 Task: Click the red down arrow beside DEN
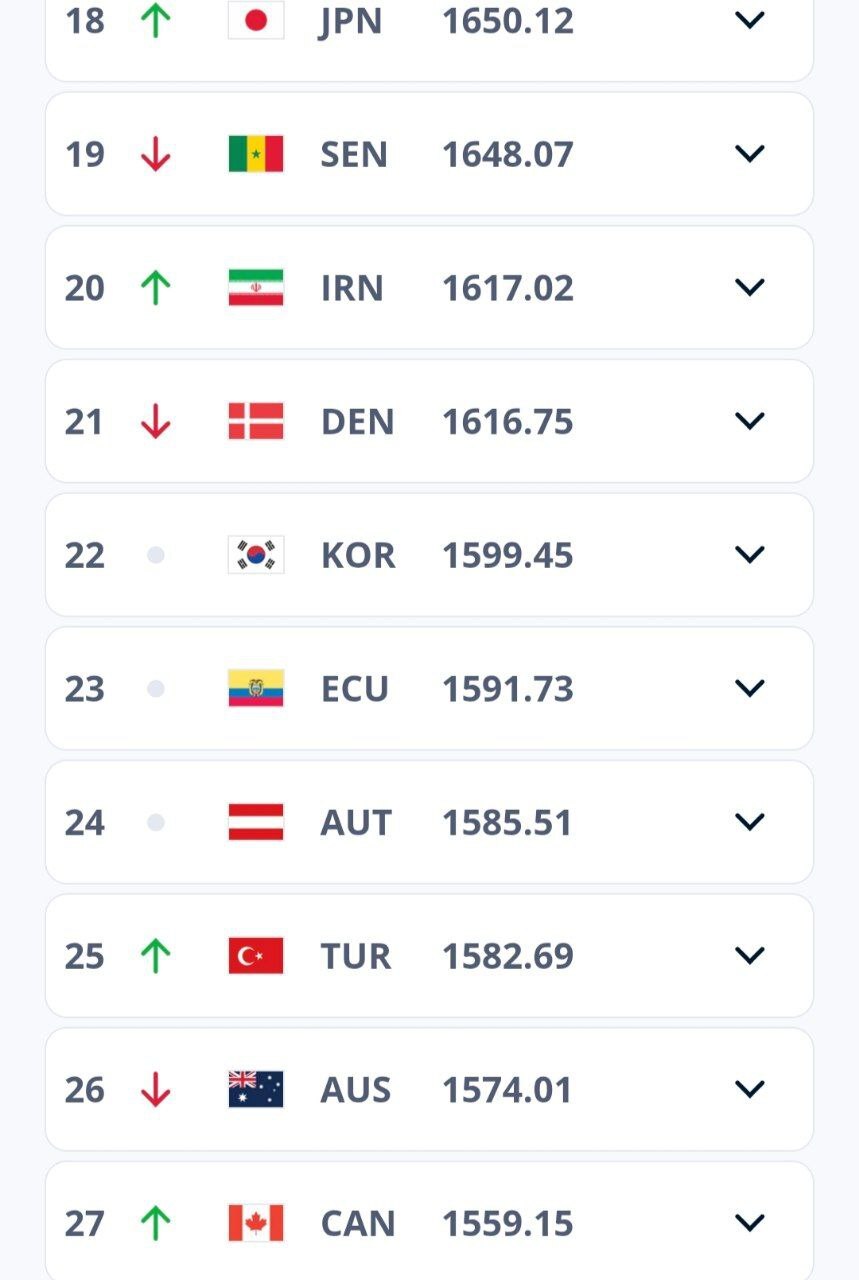click(155, 421)
